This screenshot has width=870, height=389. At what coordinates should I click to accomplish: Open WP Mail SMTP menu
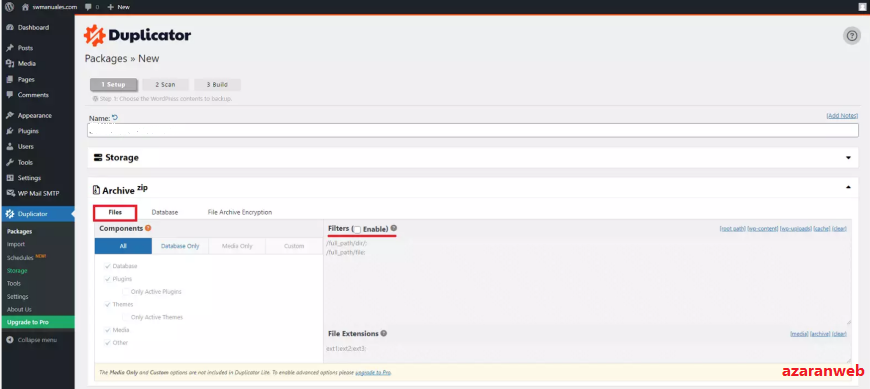coord(38,194)
